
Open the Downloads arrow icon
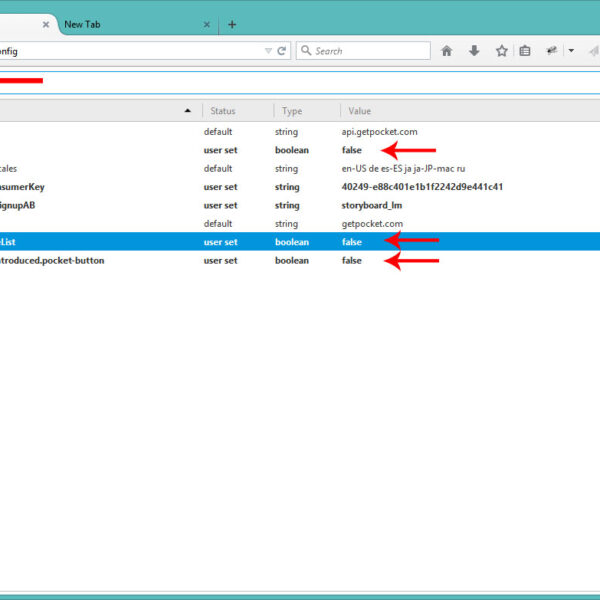(473, 51)
